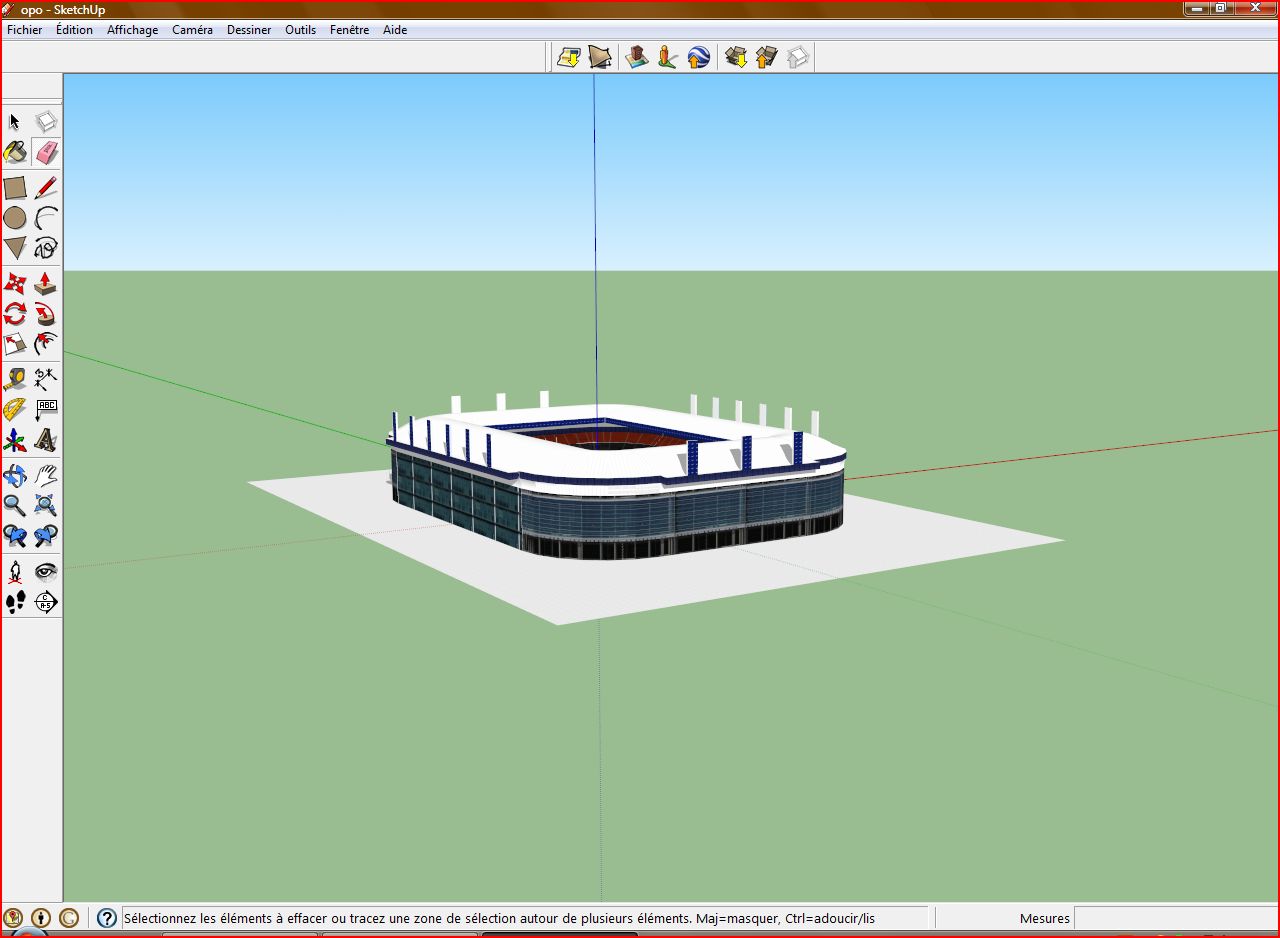Choose the Orbit camera tool
The image size is (1280, 938).
click(x=15, y=475)
